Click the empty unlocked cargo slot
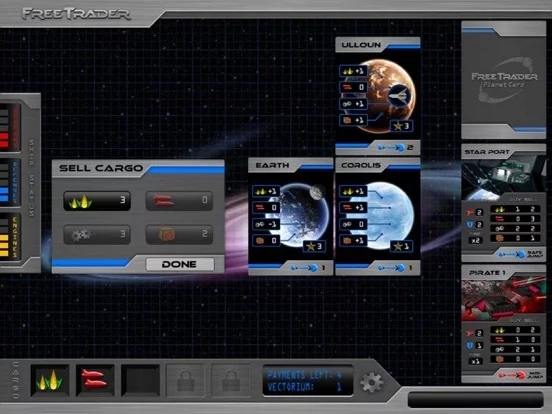552x414 pixels. coord(140,381)
